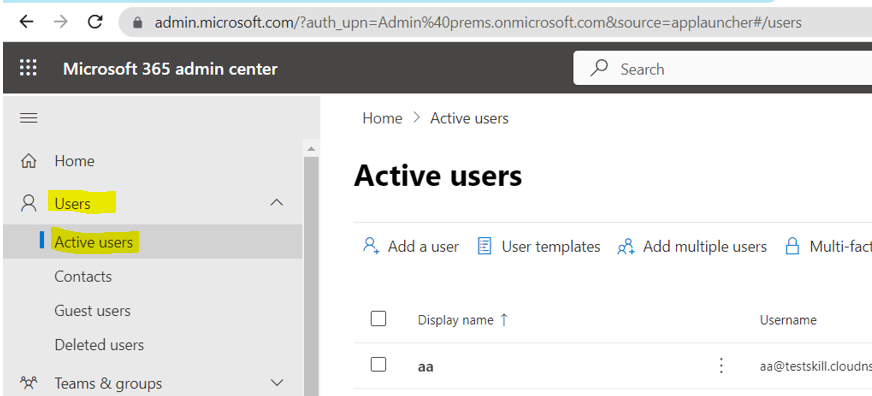Click the sidebar vertical scrollbar thumb
Image resolution: width=872 pixels, height=396 pixels.
coord(311,276)
